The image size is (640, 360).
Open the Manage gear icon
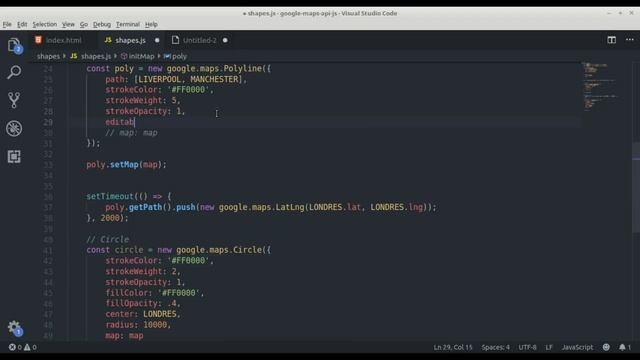(14, 327)
